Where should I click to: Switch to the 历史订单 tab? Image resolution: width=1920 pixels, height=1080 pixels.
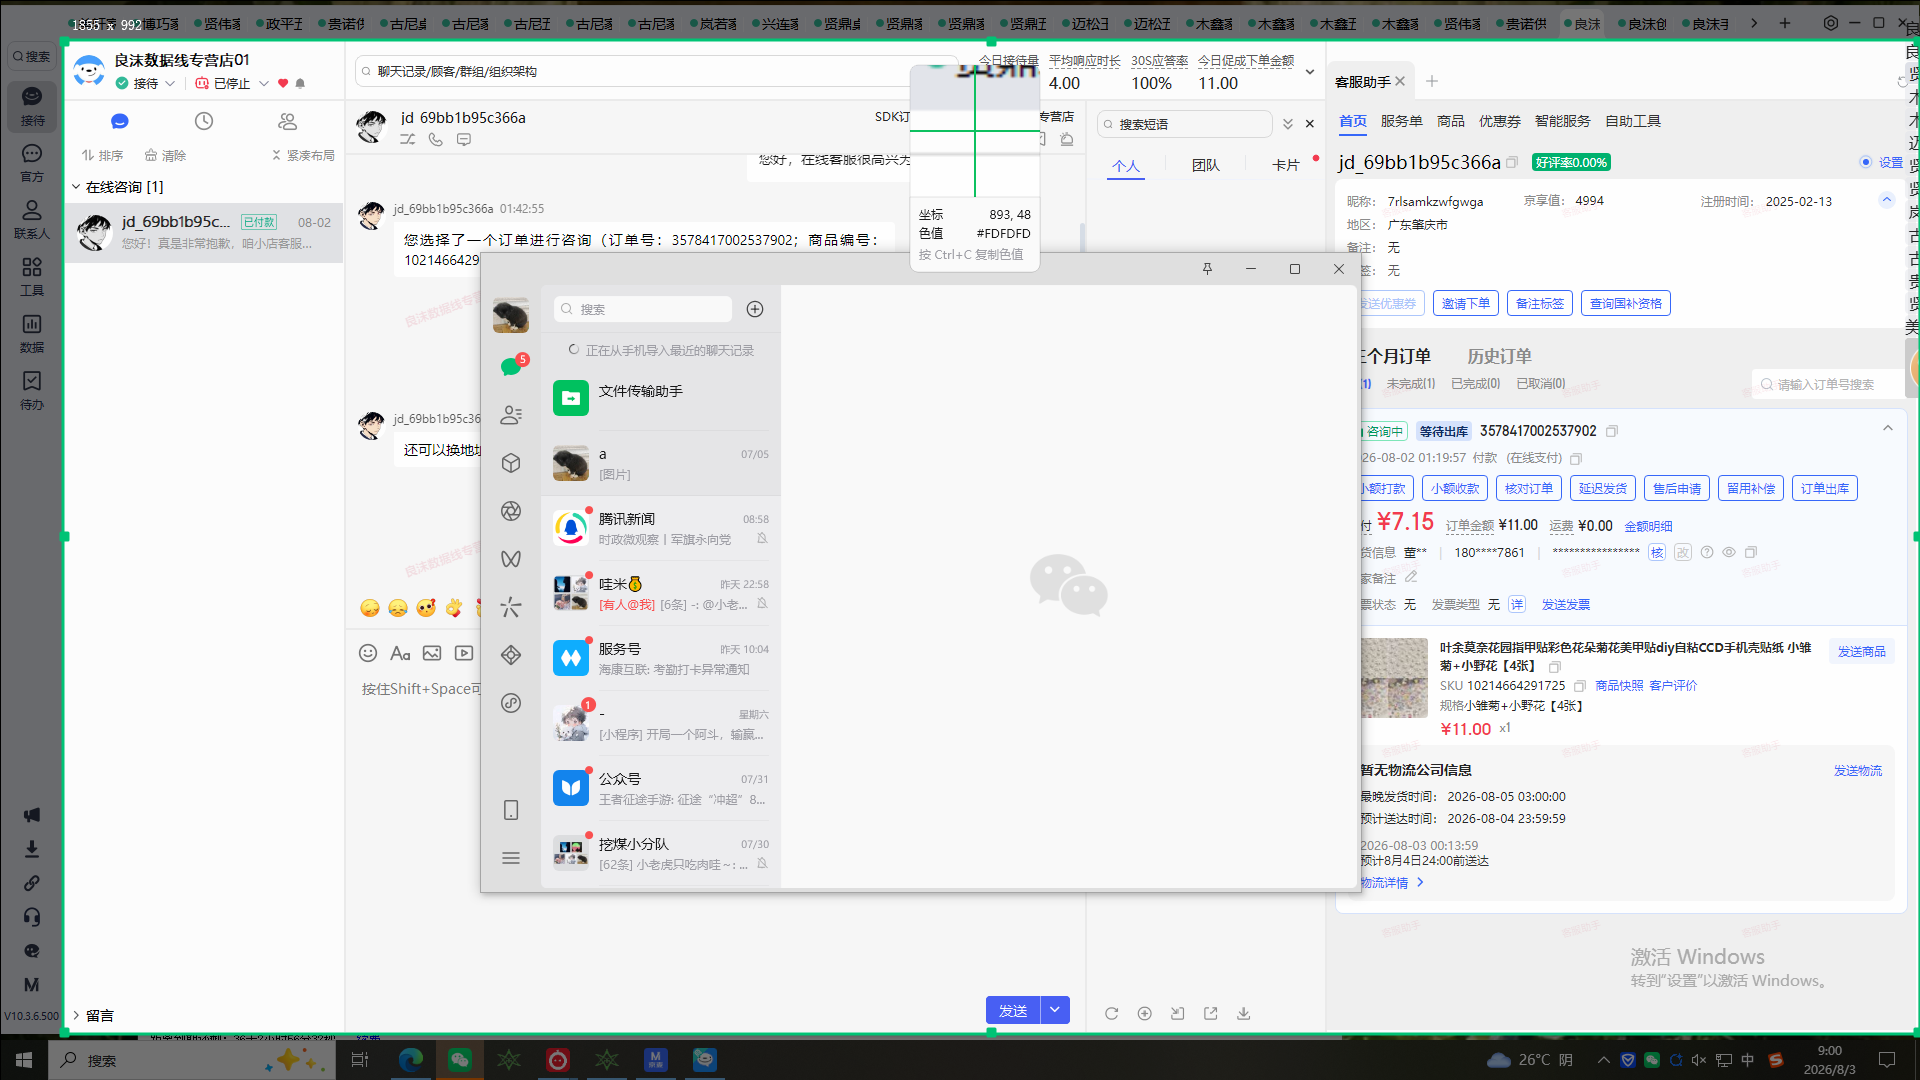(1499, 356)
